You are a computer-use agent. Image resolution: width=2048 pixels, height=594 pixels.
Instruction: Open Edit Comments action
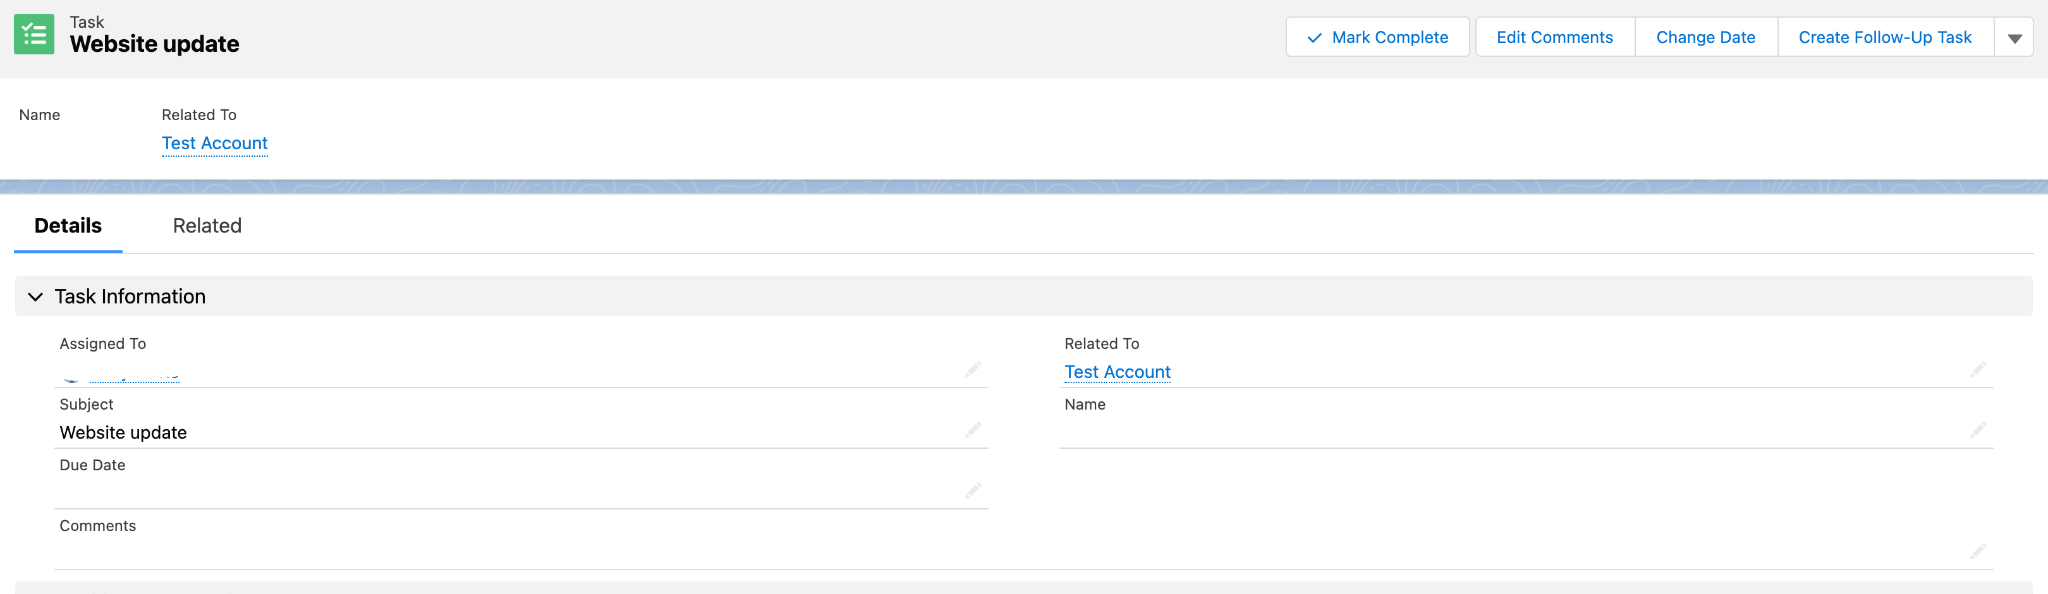(x=1554, y=37)
